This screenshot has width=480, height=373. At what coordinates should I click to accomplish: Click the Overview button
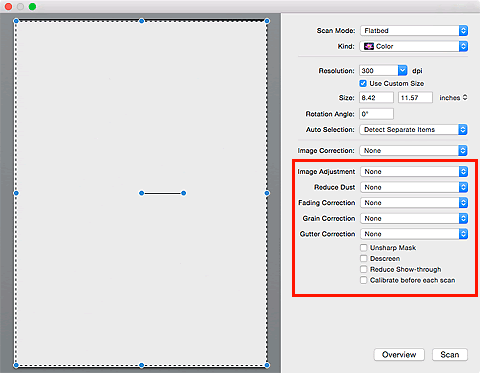click(x=399, y=355)
